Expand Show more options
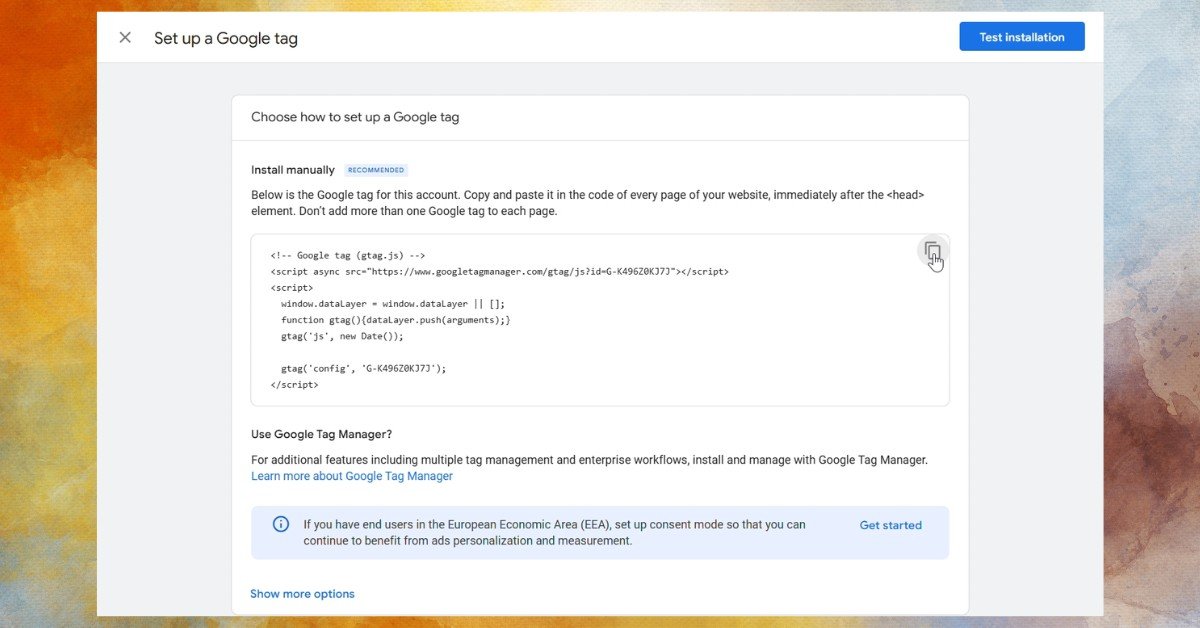 [302, 594]
